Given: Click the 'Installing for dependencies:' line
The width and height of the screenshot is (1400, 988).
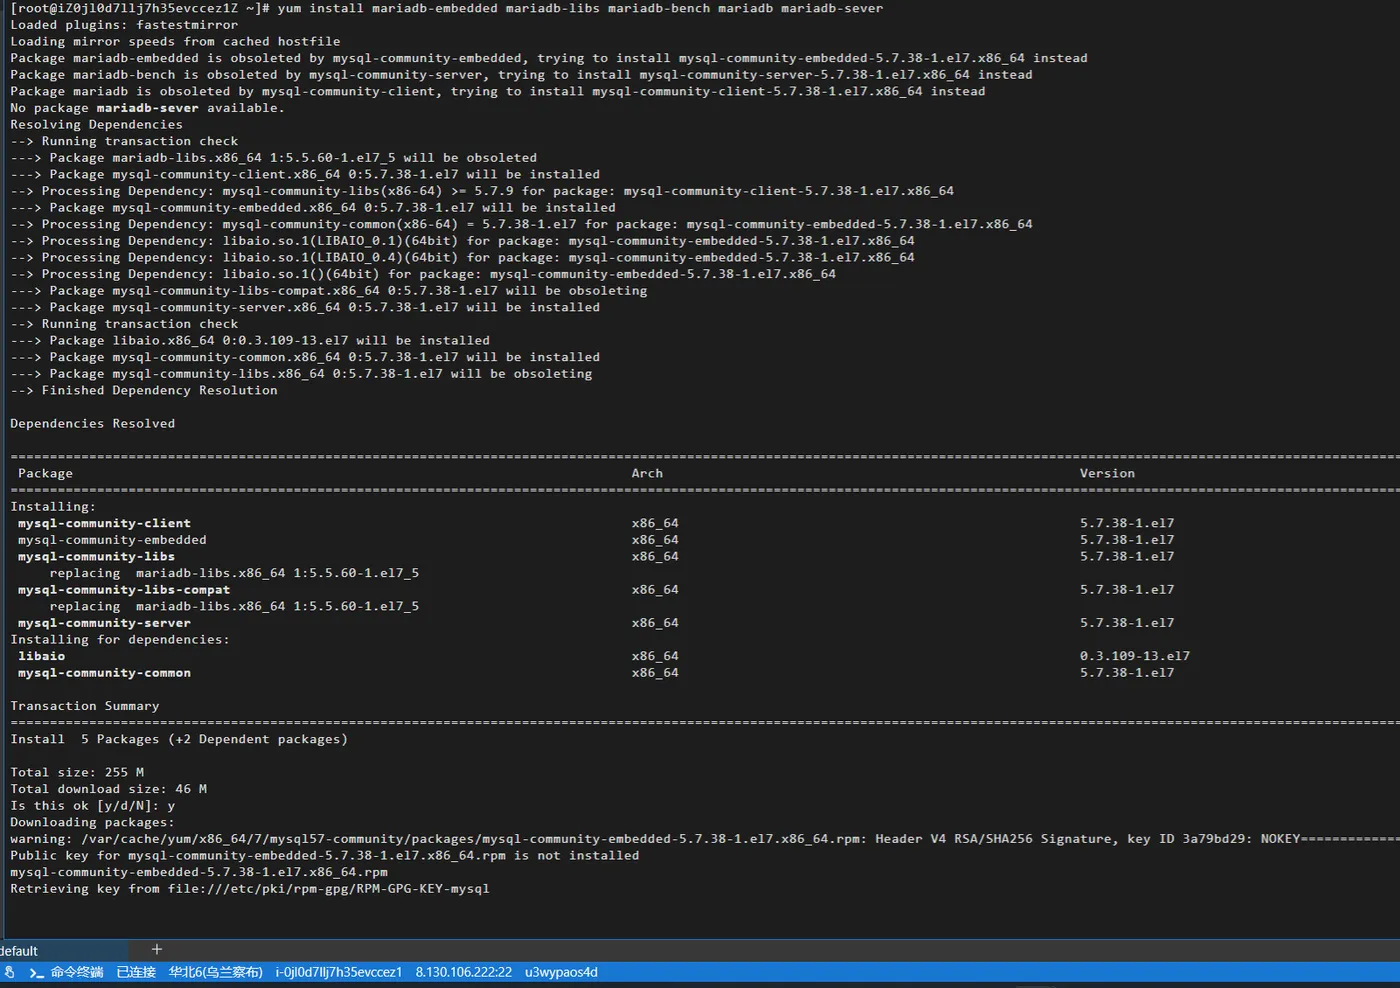Looking at the screenshot, I should (120, 640).
